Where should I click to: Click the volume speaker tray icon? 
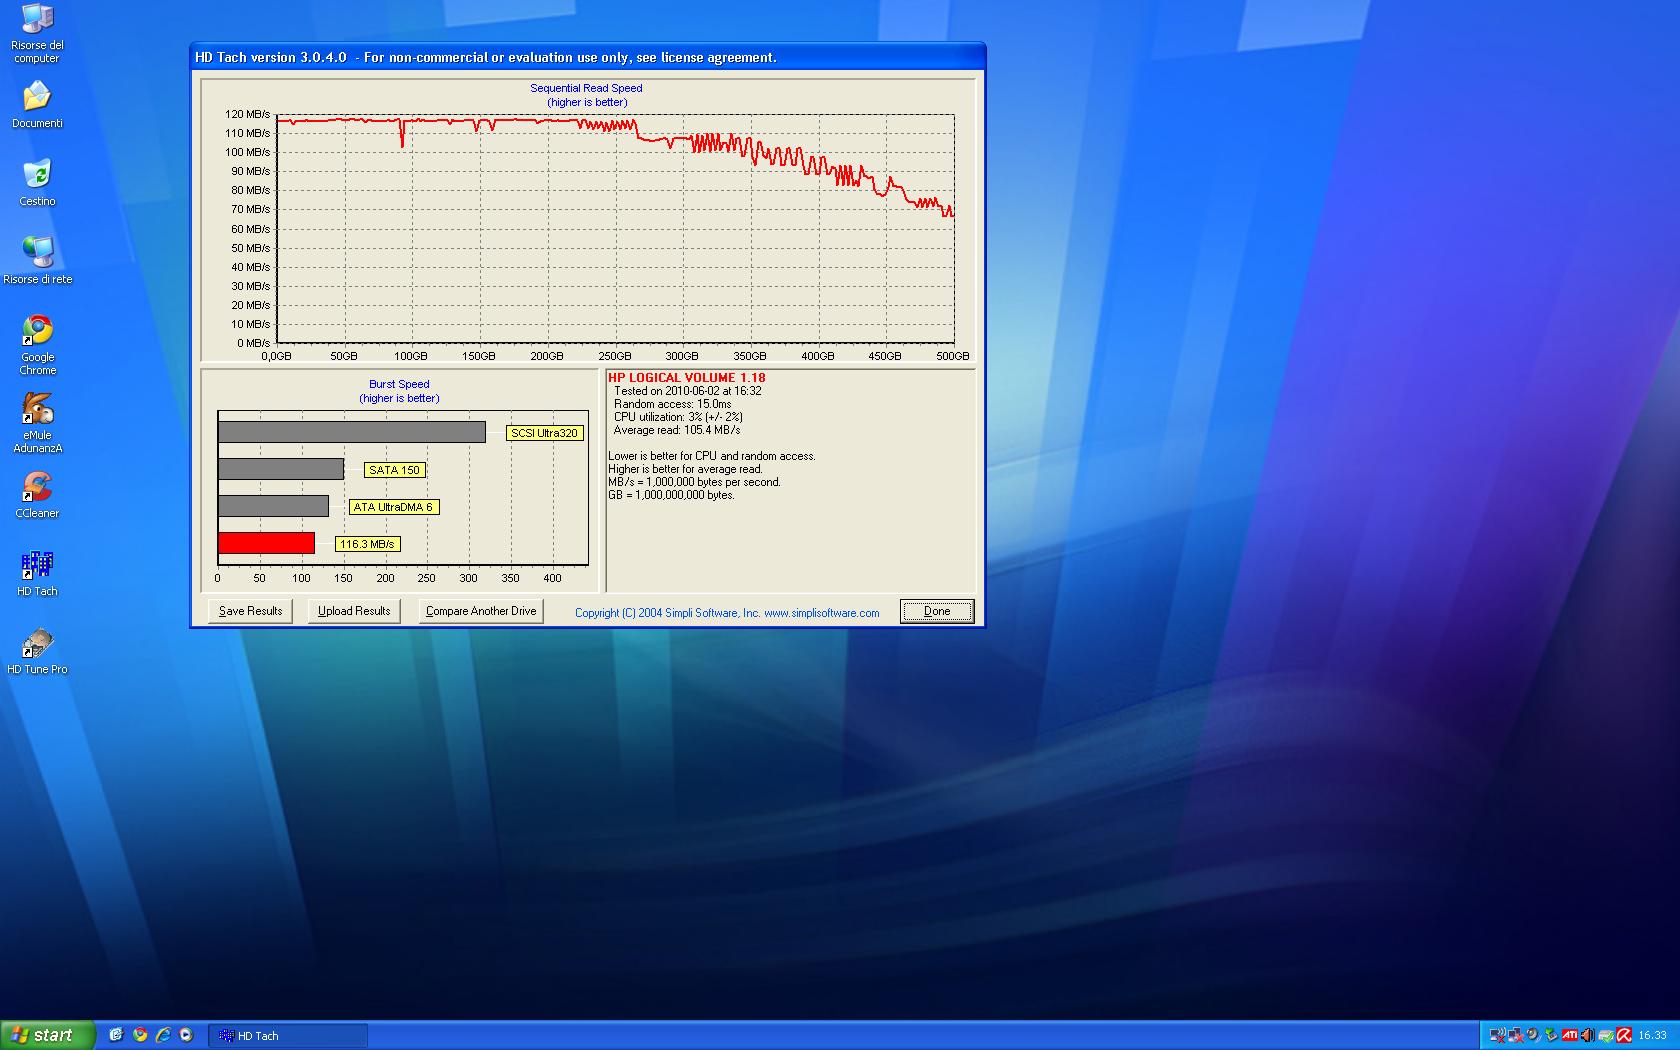click(1588, 1035)
